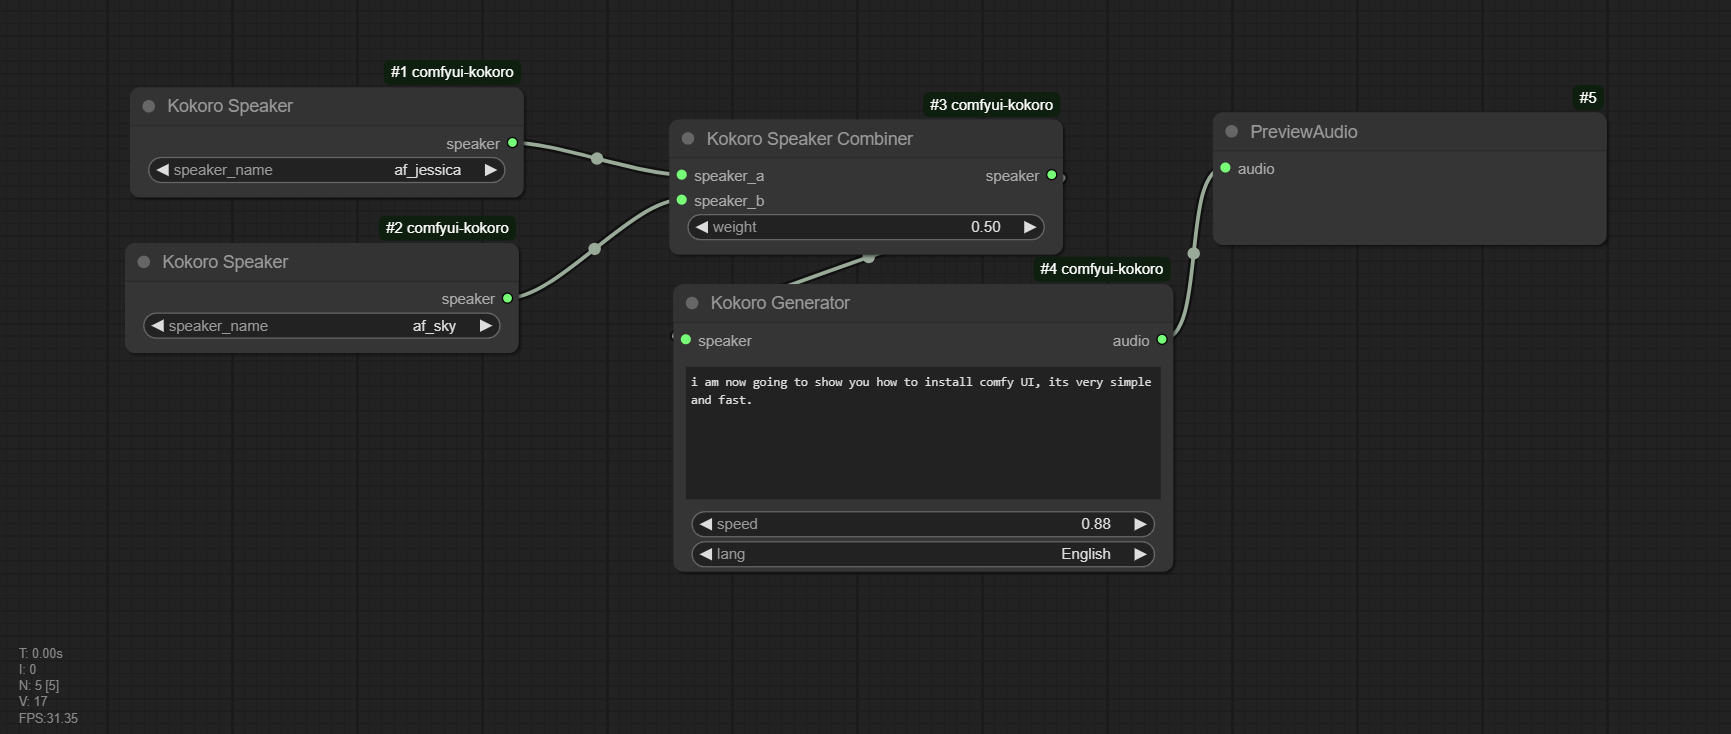This screenshot has width=1731, height=734.
Task: Click Combiner speaker output port
Action: (x=1052, y=175)
